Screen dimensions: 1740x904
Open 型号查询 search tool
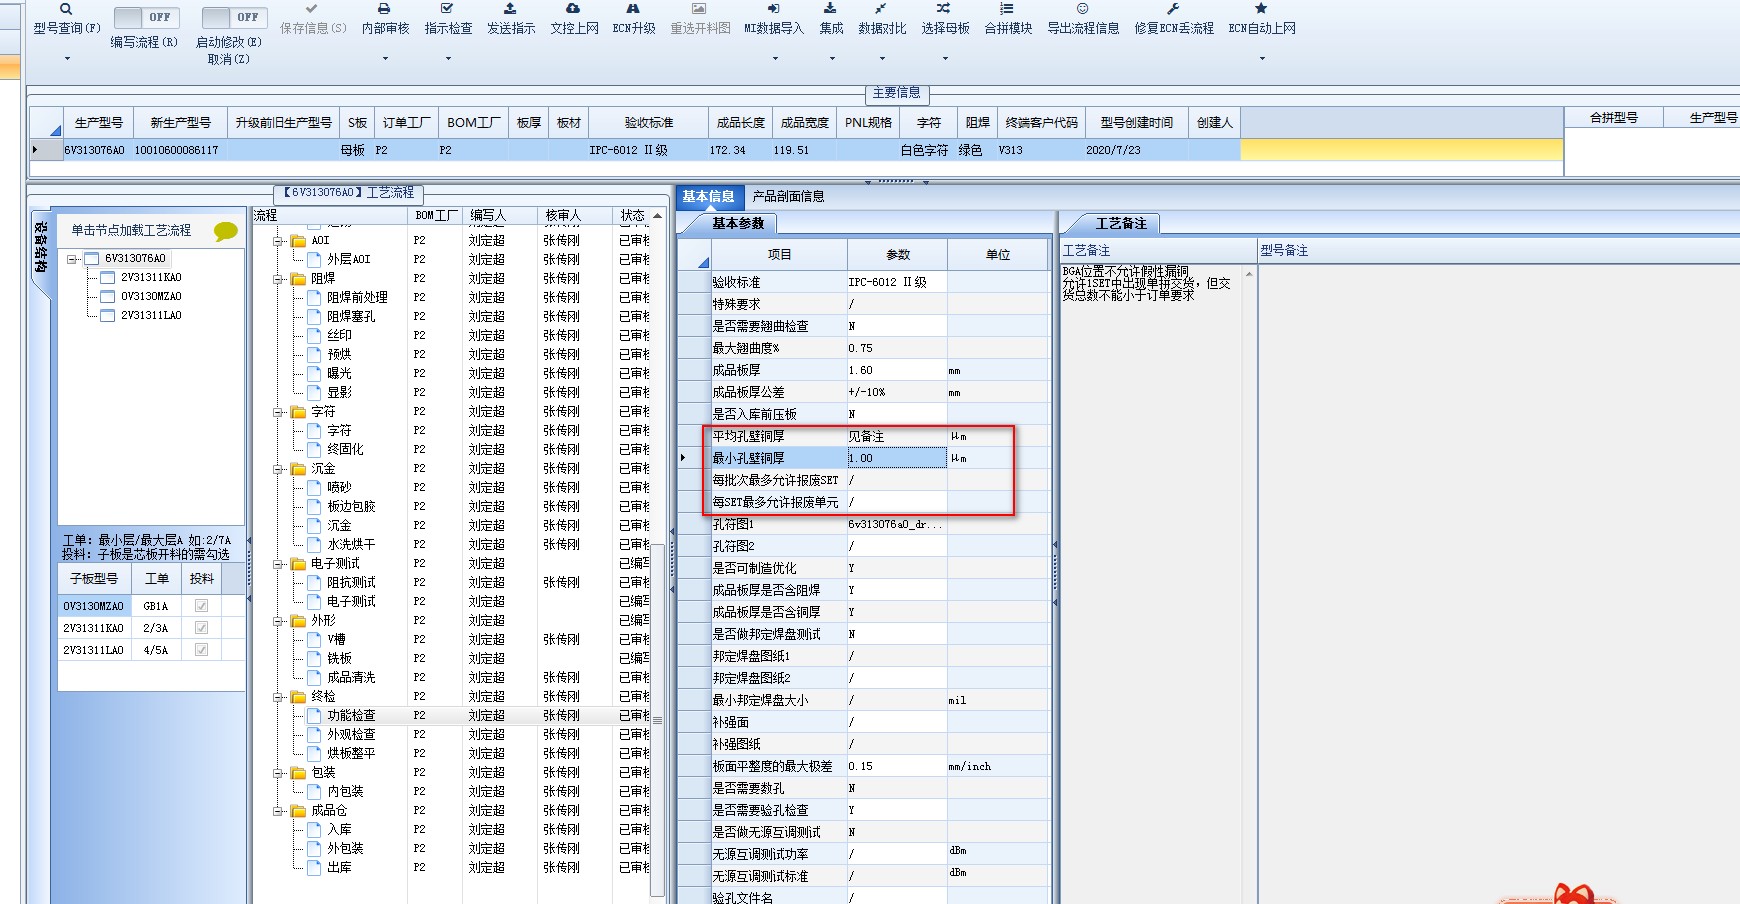[66, 9]
